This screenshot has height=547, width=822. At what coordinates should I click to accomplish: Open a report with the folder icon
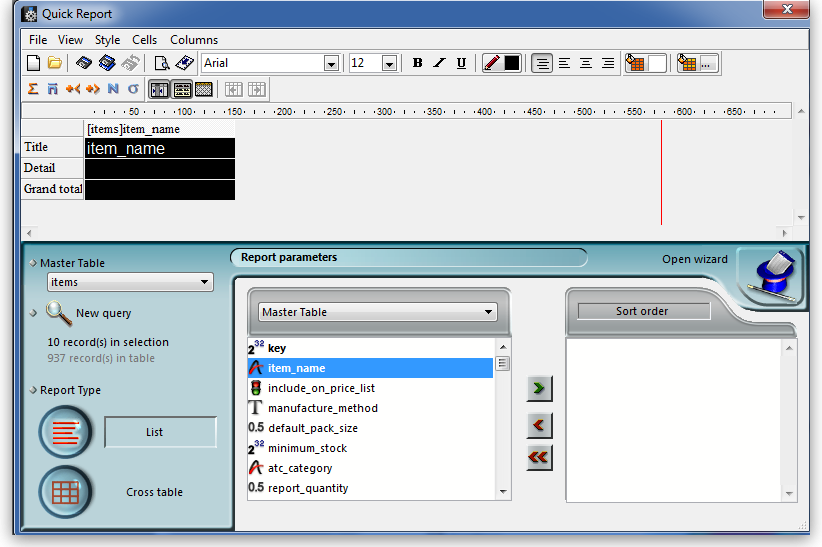[x=55, y=63]
